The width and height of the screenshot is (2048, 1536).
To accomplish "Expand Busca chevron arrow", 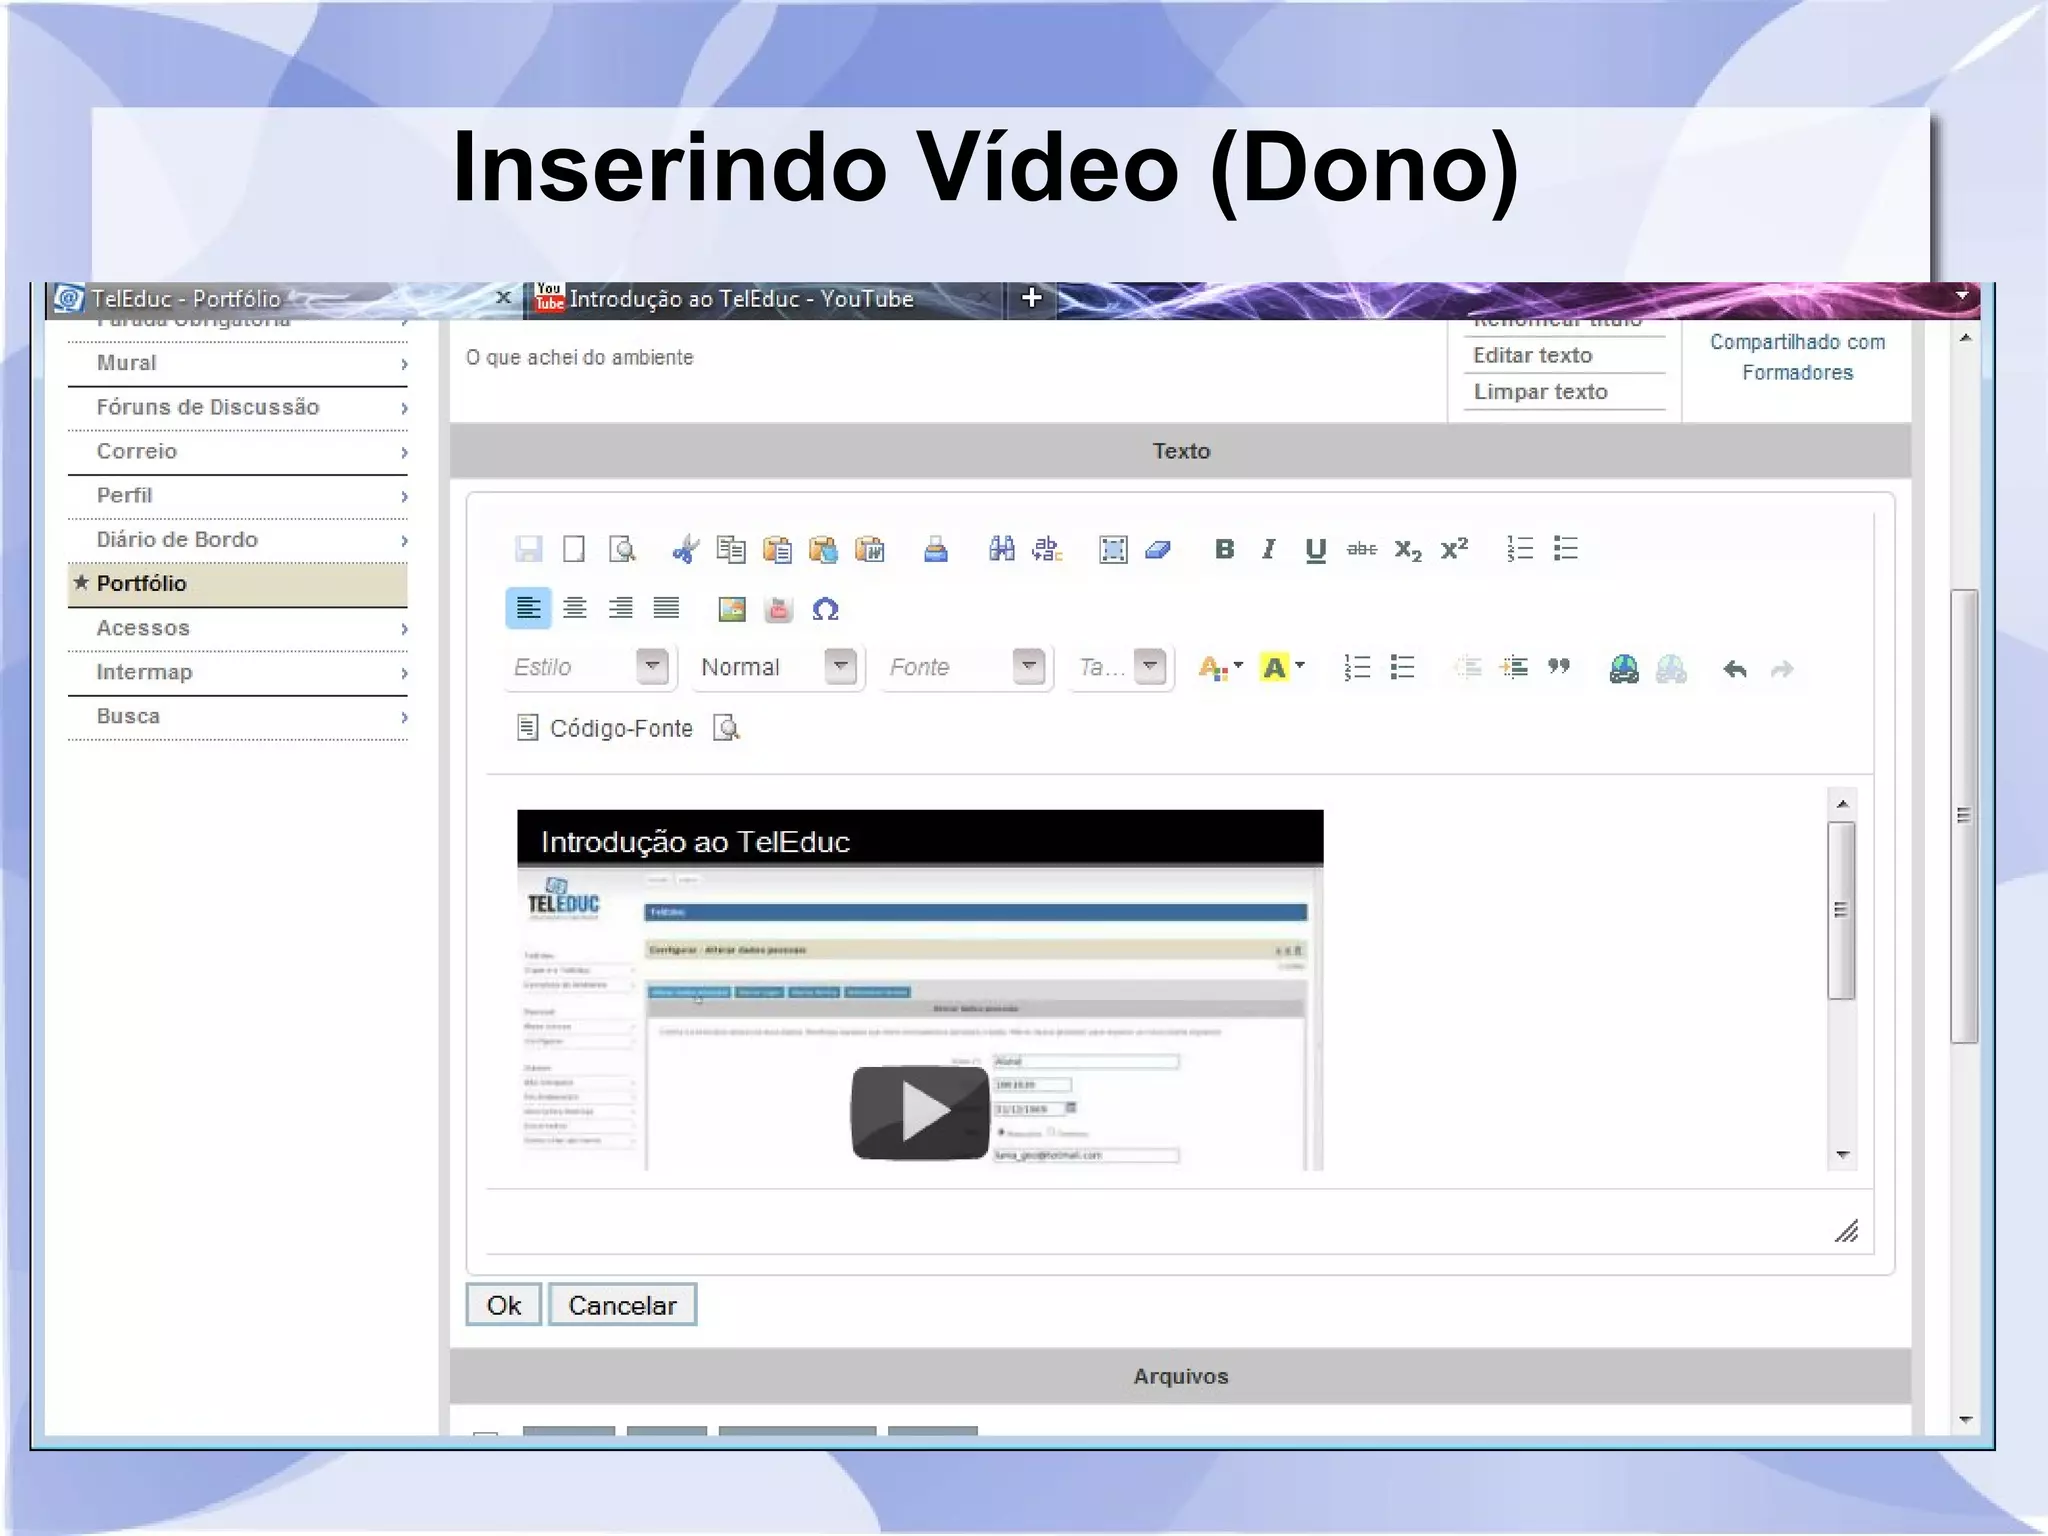I will click(404, 717).
